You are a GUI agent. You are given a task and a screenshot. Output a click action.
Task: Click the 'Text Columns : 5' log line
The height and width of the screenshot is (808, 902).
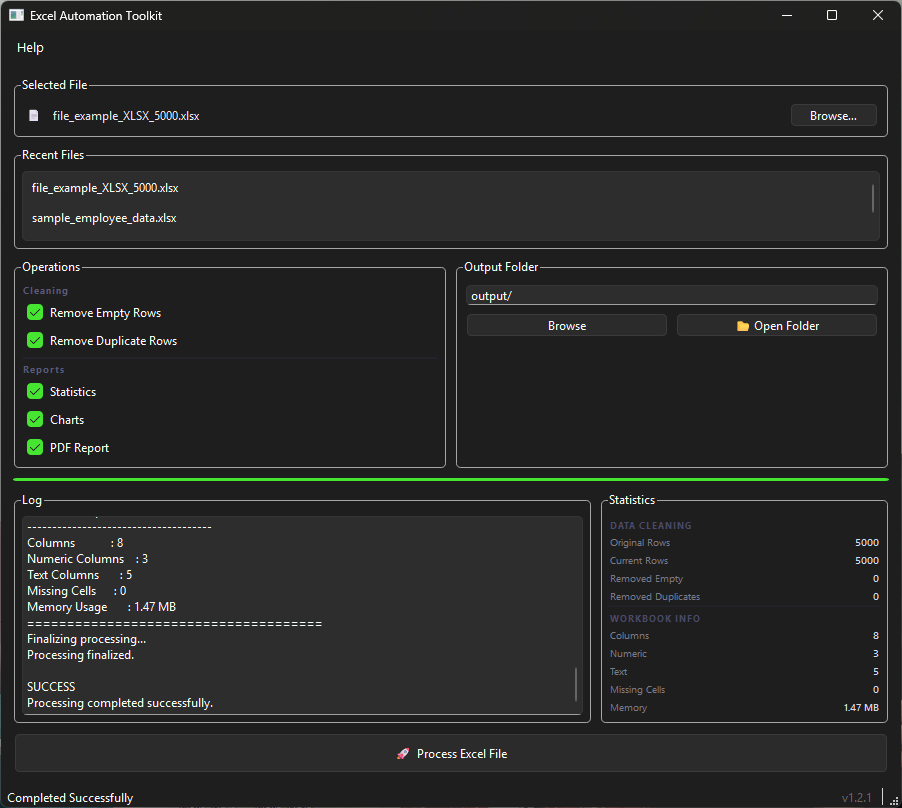click(x=79, y=575)
